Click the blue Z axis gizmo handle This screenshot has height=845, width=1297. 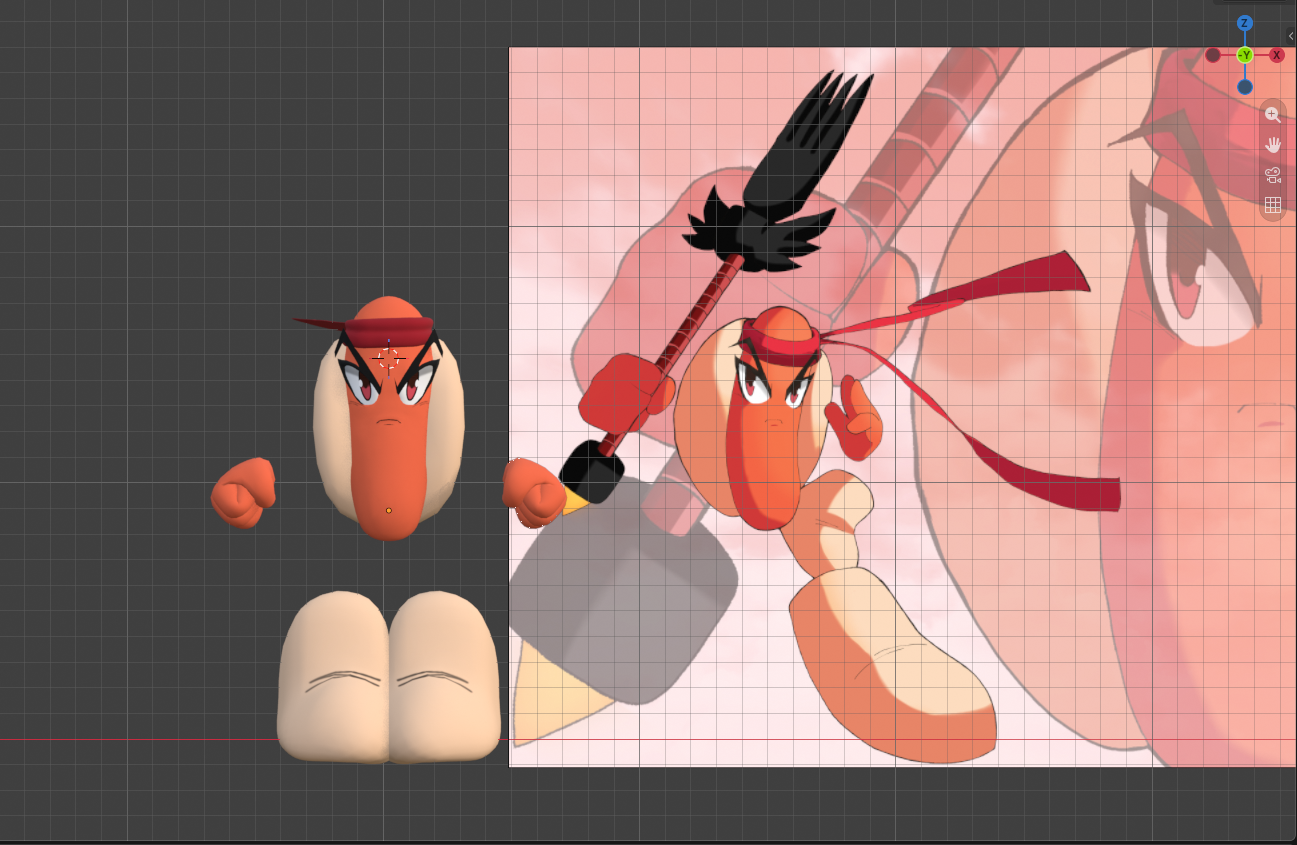pos(1245,23)
